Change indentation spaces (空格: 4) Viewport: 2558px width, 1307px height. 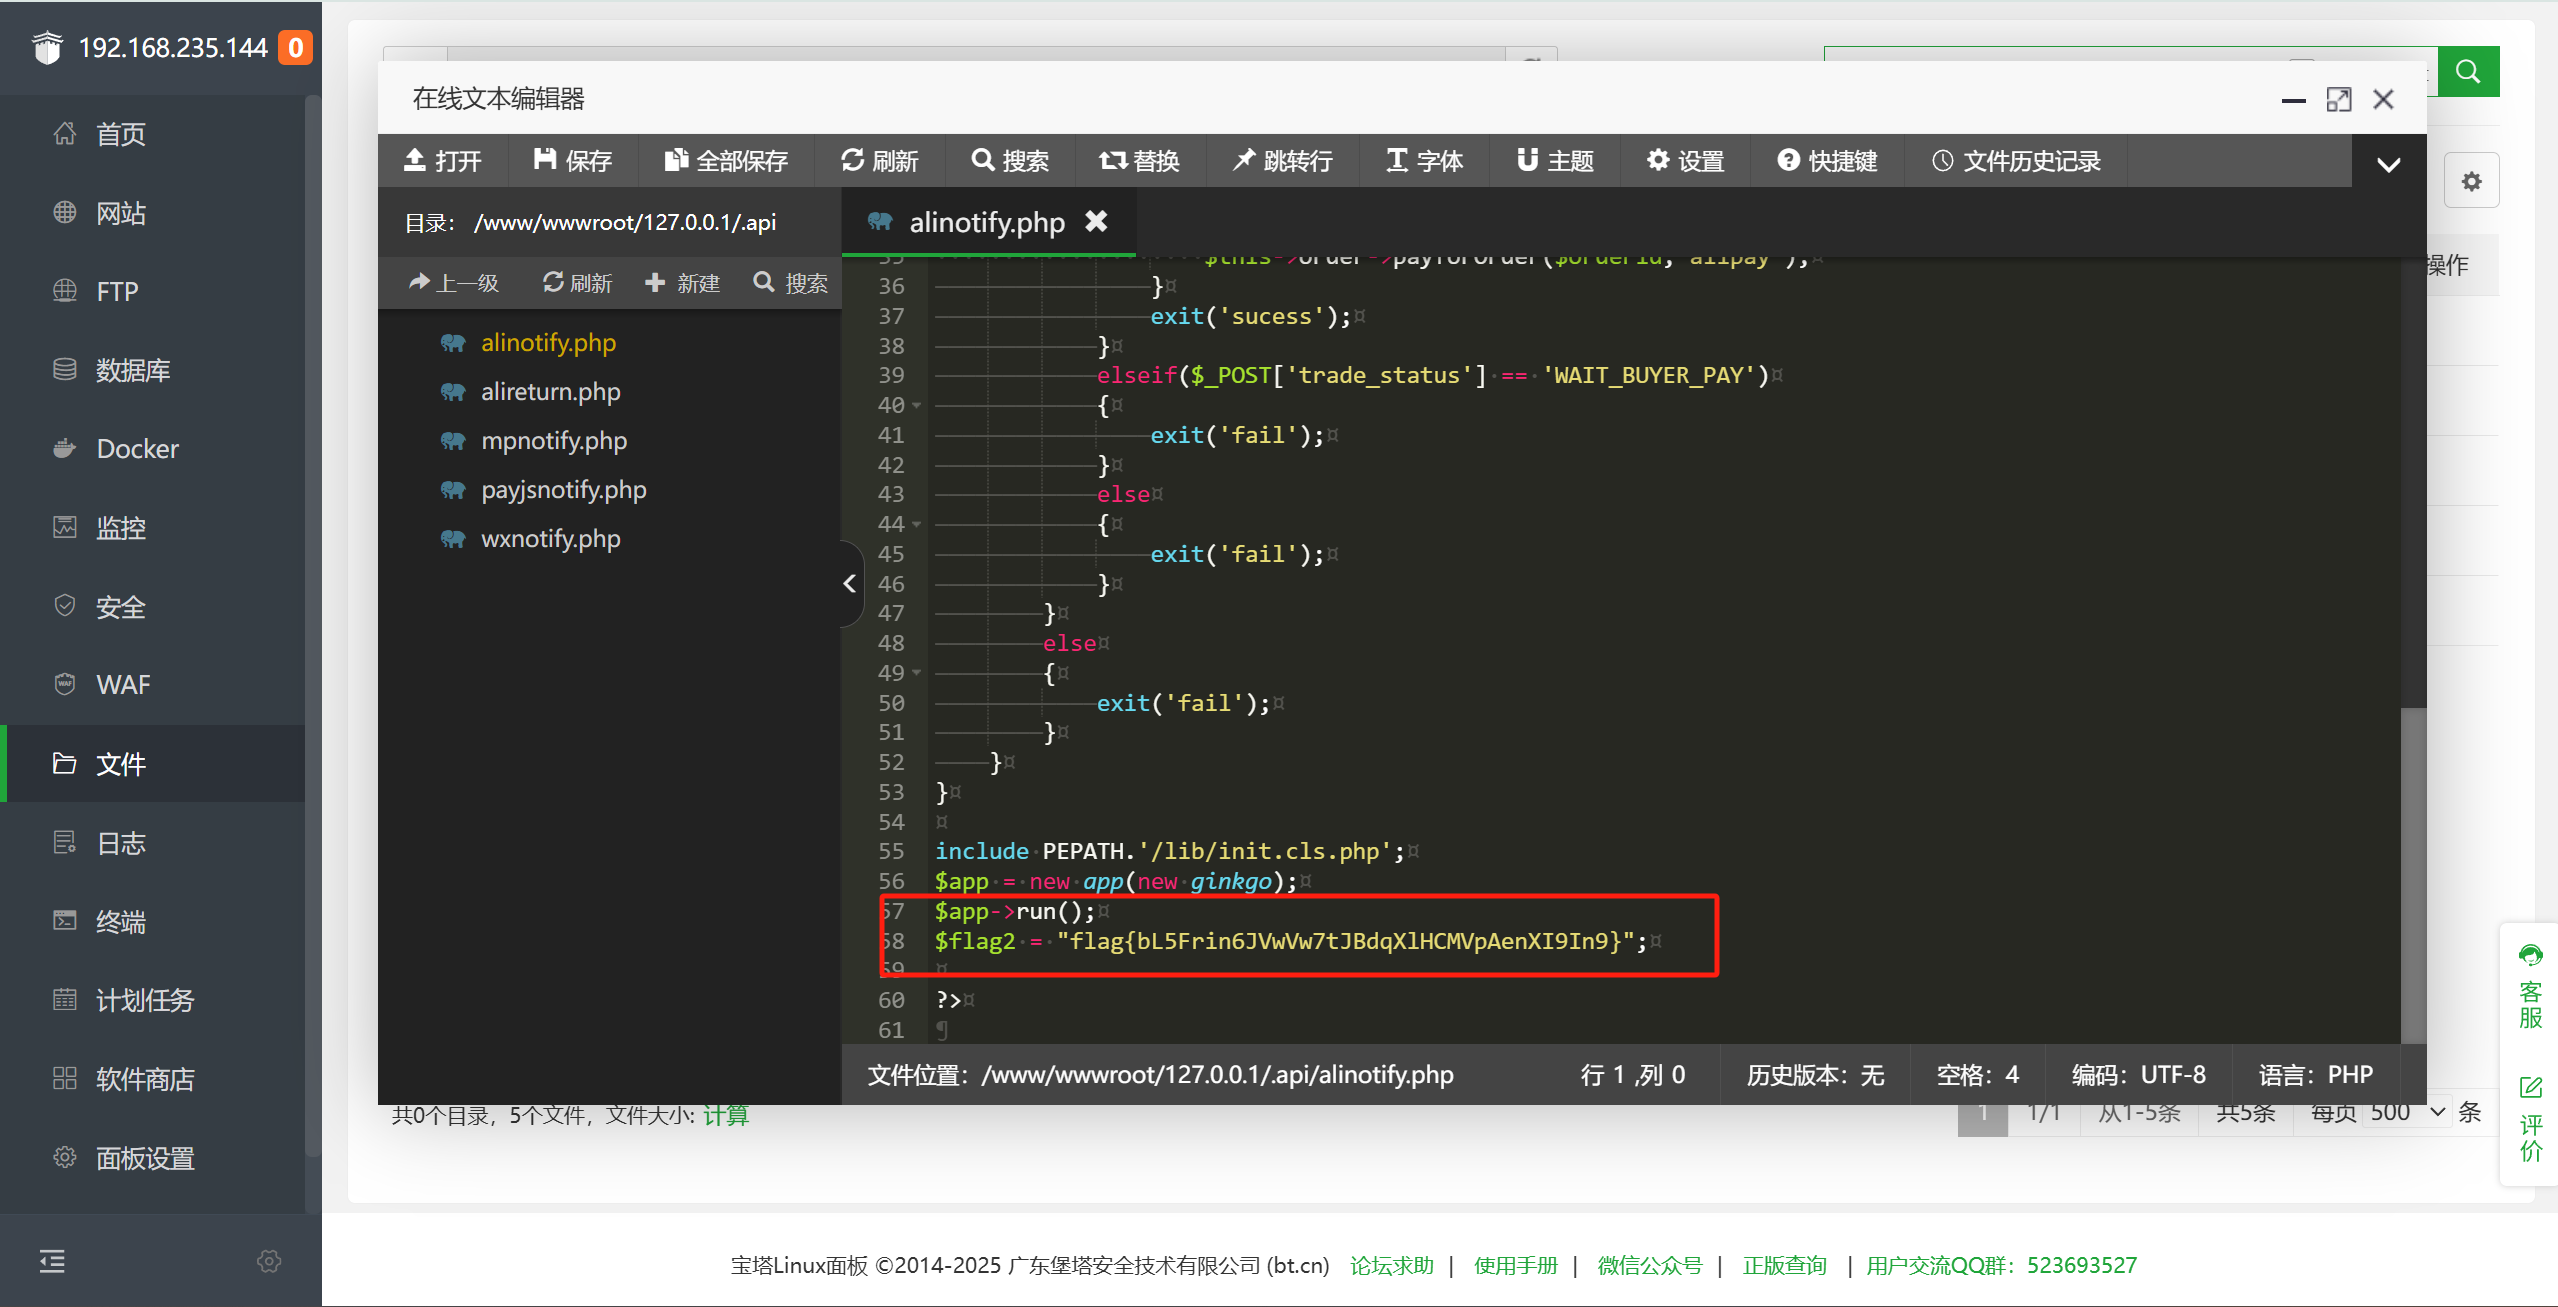pos(1978,1074)
